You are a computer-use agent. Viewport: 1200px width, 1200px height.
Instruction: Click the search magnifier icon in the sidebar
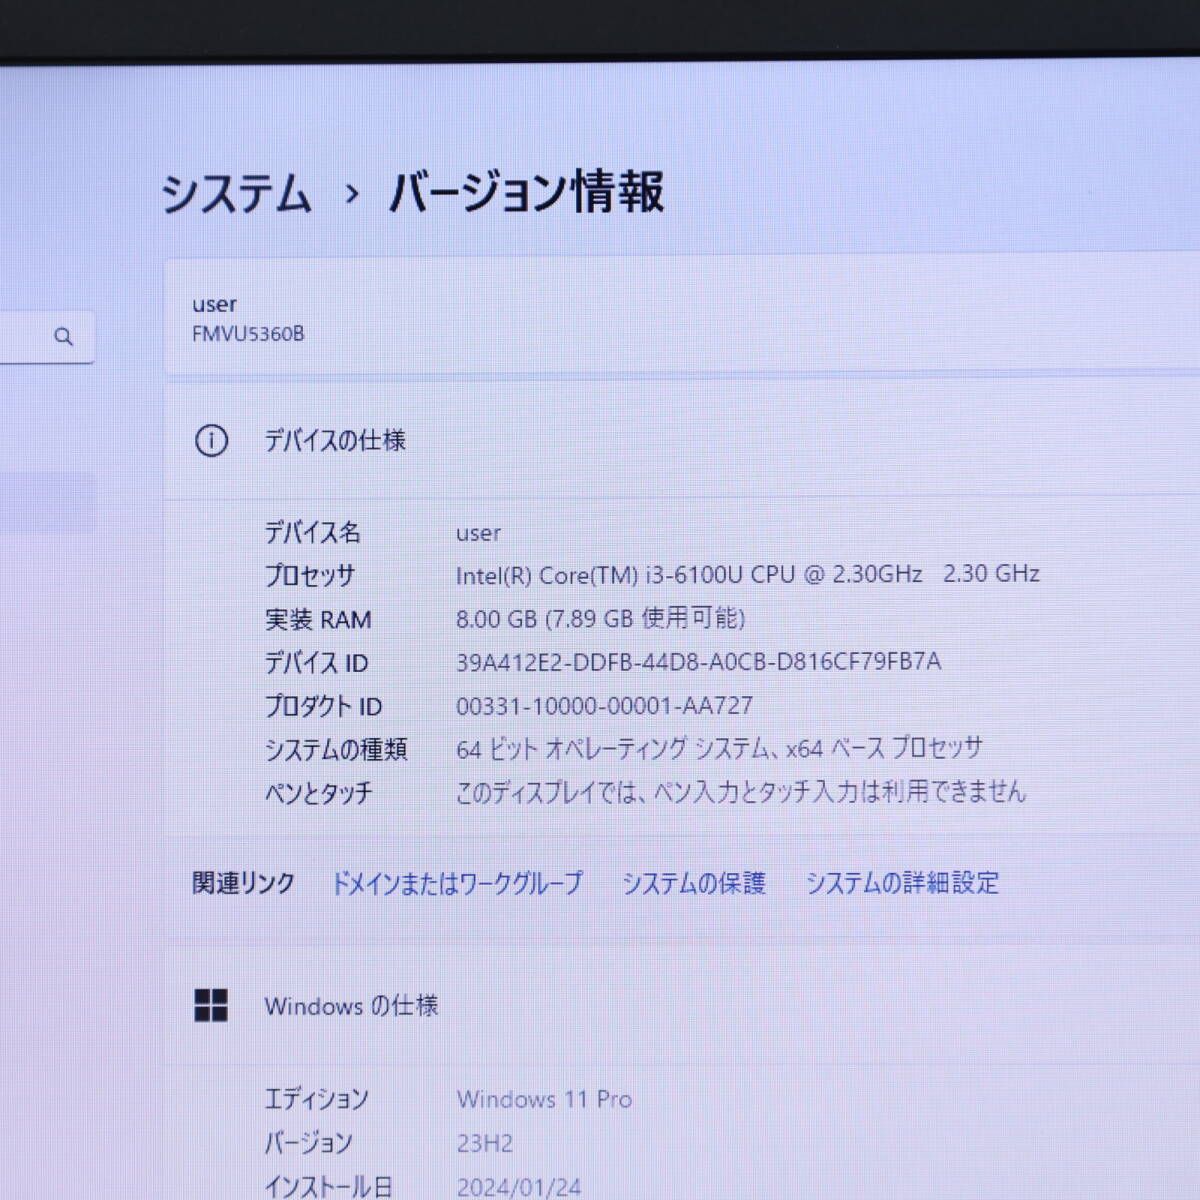[64, 337]
